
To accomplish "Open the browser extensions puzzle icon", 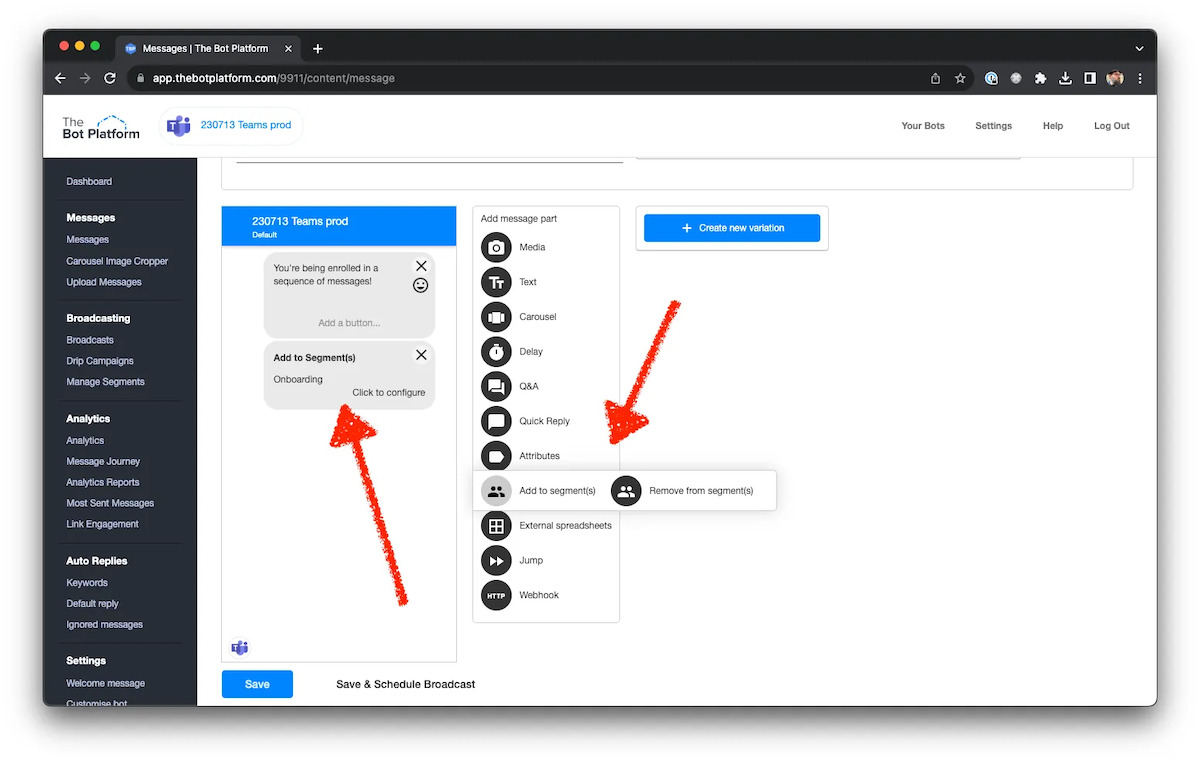I will [x=1041, y=78].
